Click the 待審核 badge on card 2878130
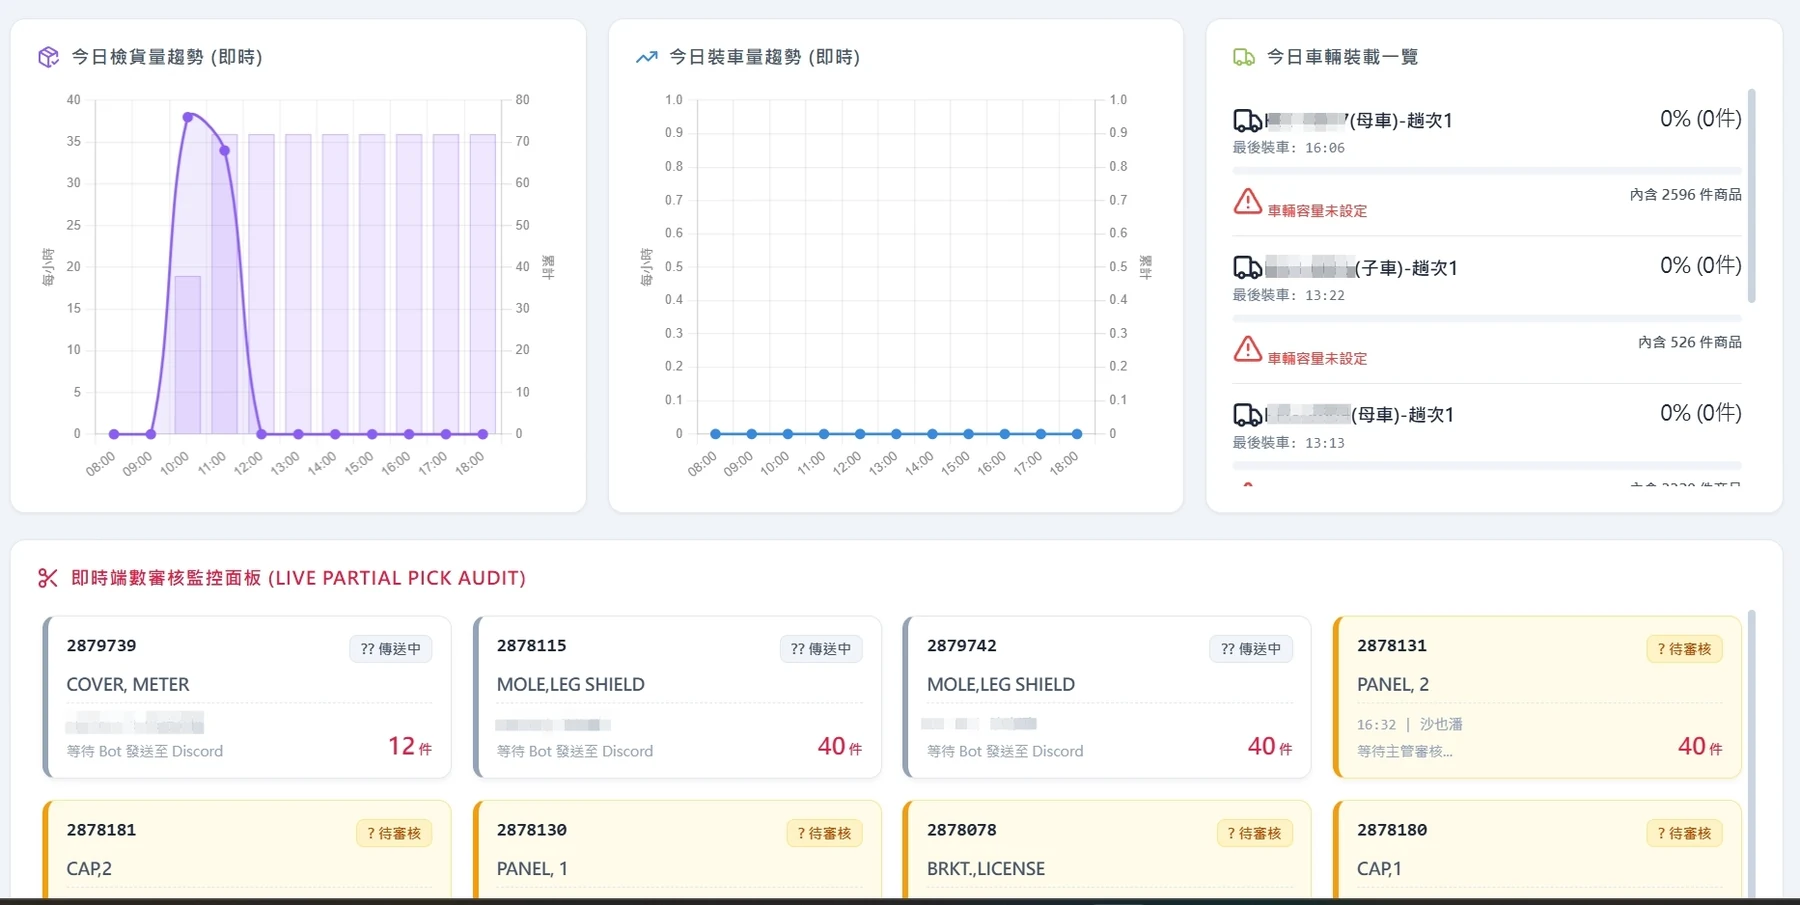The height and width of the screenshot is (905, 1800). pyautogui.click(x=824, y=833)
